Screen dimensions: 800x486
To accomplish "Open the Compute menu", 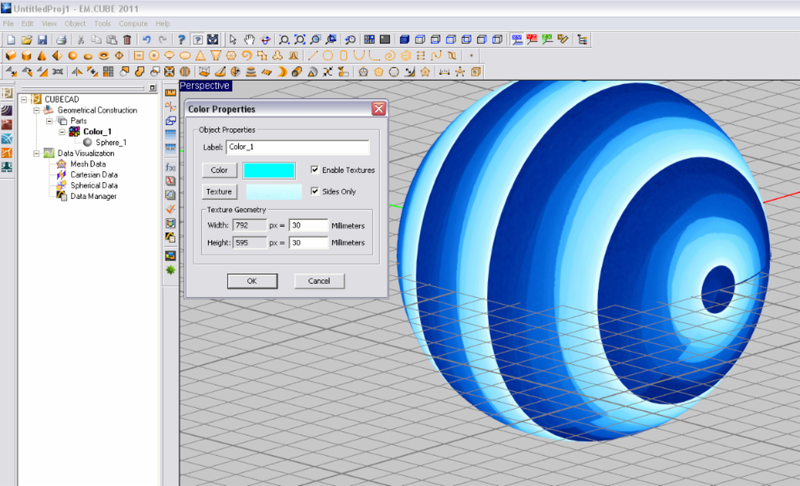I will 132,23.
